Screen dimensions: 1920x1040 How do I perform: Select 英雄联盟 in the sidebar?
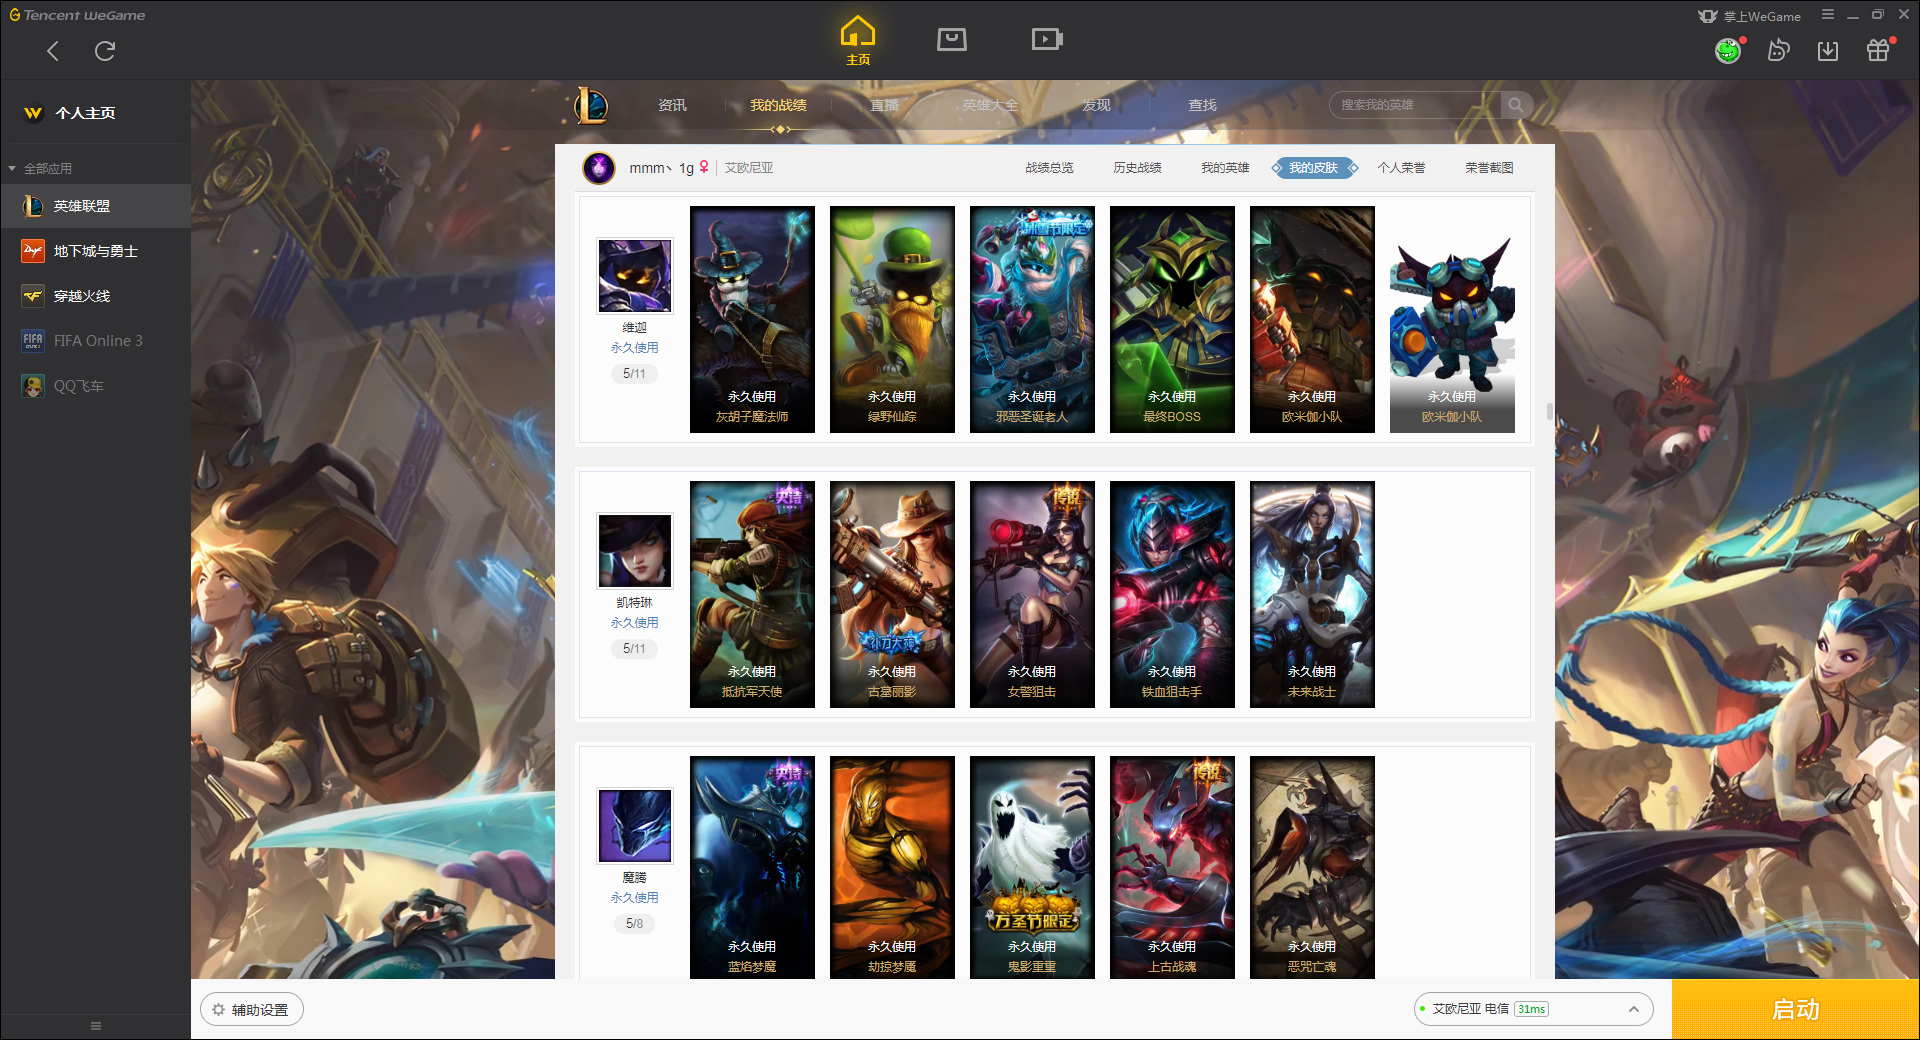pos(95,206)
